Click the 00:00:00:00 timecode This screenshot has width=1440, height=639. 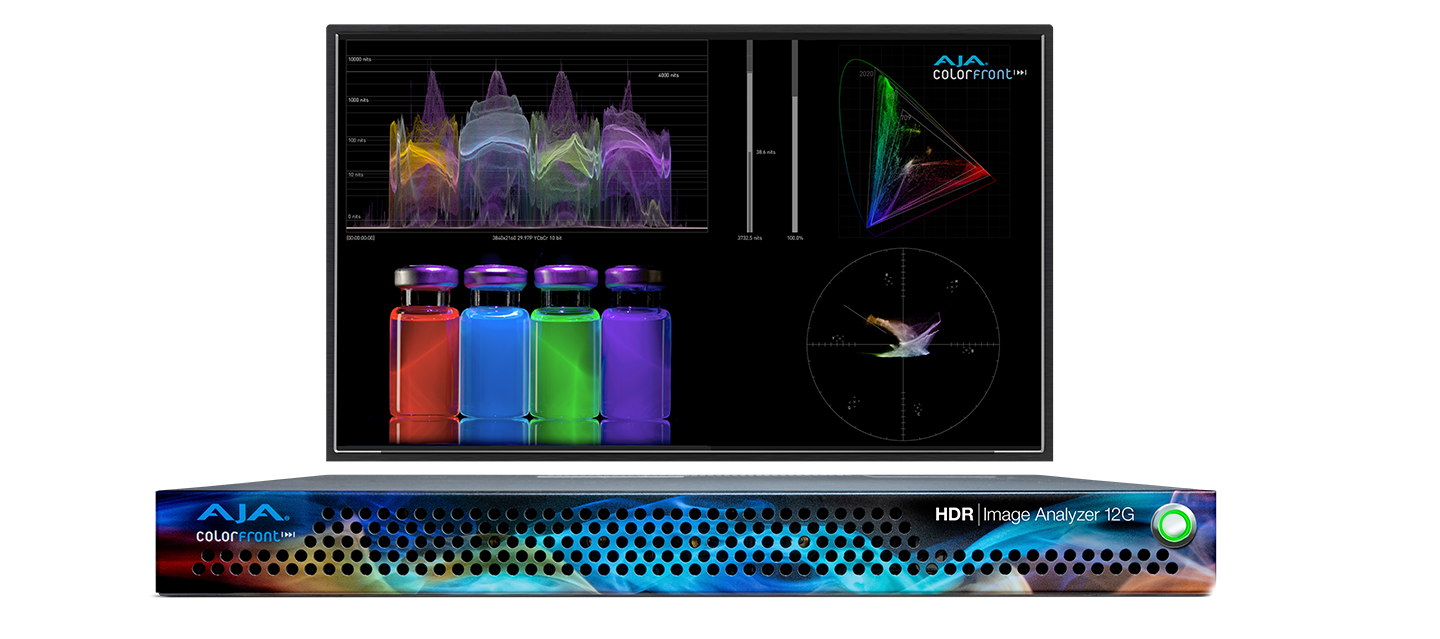pos(361,238)
